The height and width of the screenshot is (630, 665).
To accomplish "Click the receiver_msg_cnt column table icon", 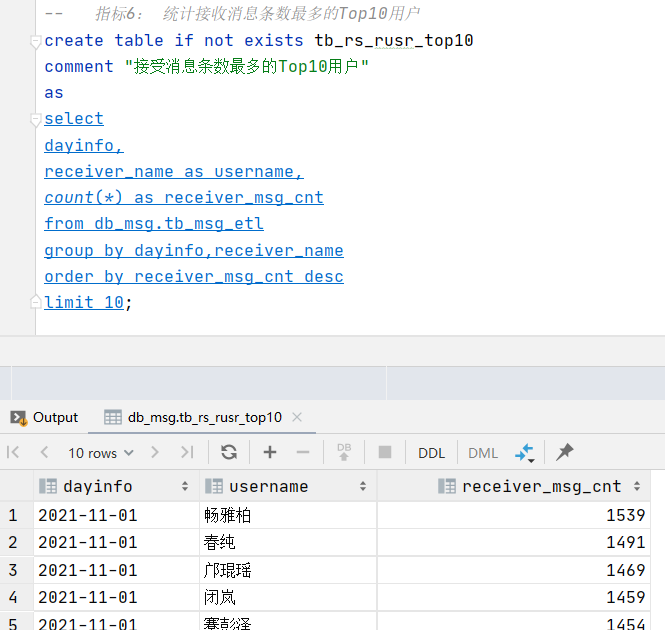I will (447, 486).
